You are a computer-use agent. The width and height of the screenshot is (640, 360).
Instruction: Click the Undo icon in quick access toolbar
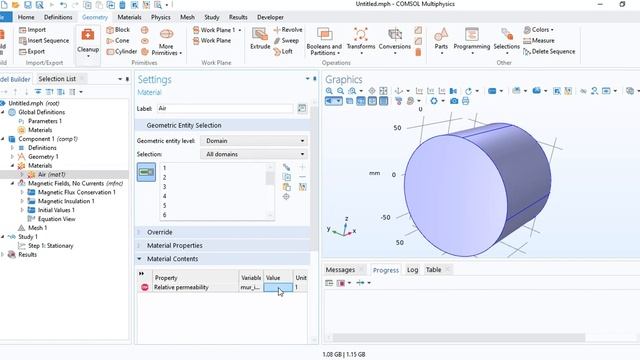[63, 5]
